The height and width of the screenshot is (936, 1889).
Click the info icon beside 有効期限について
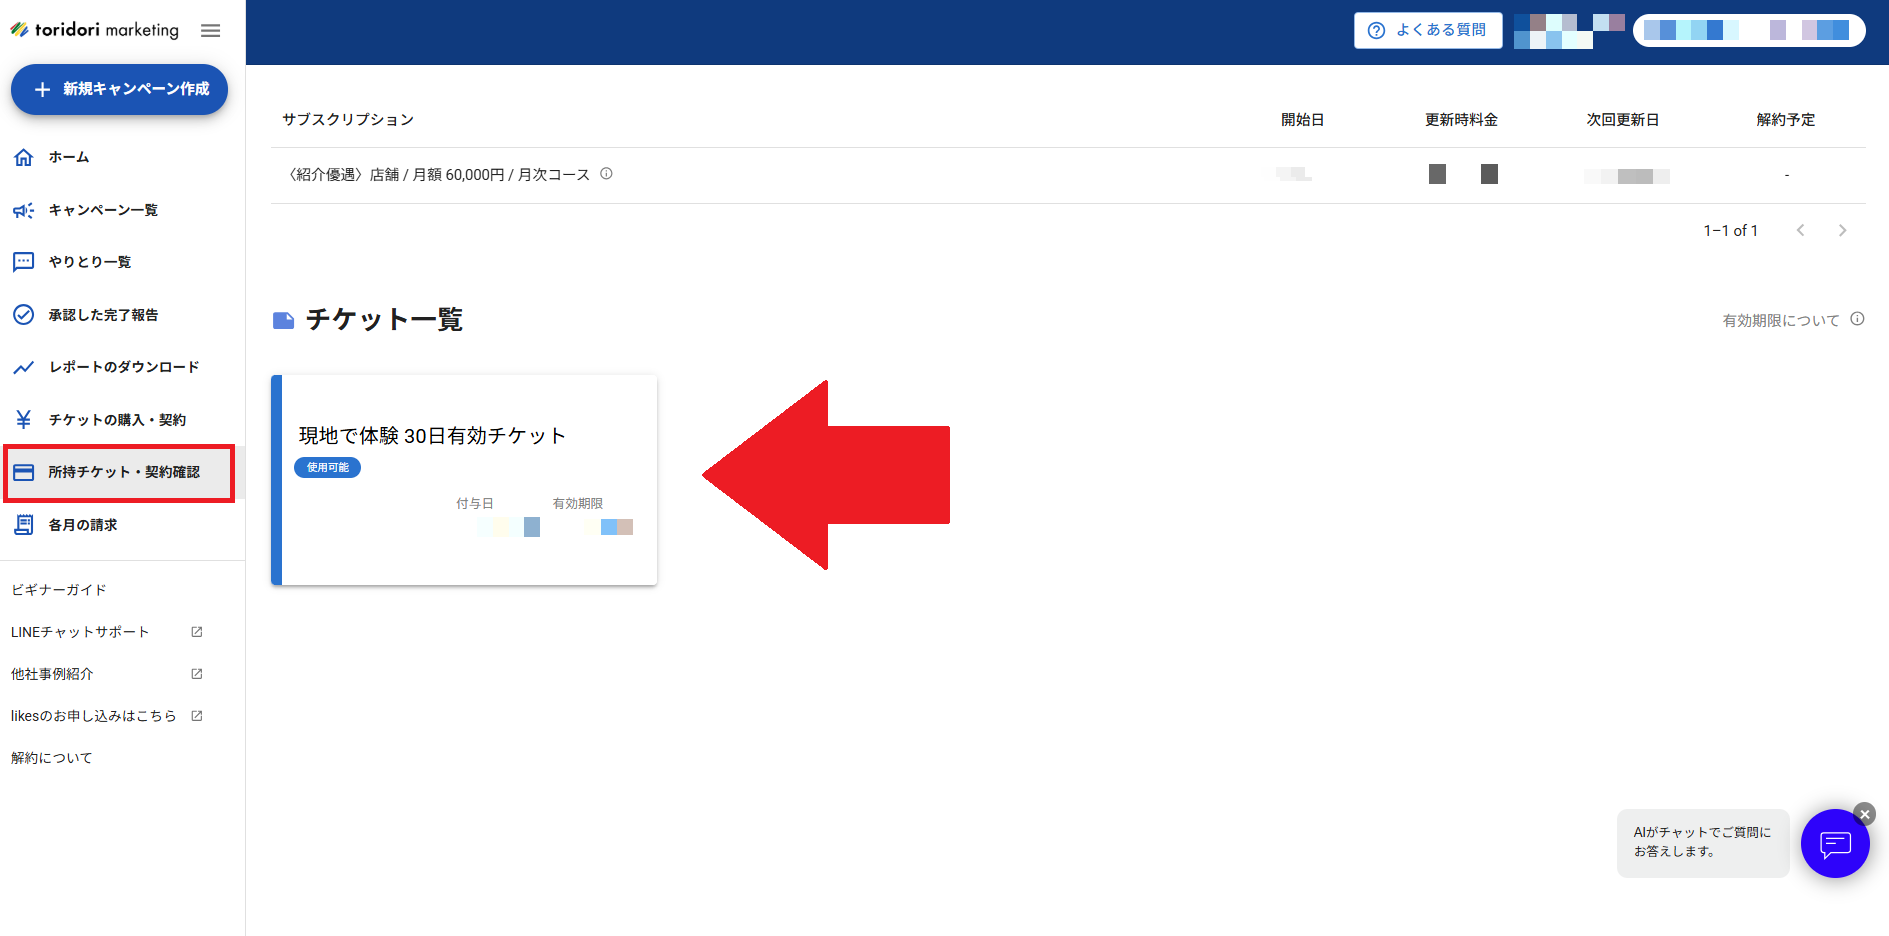(x=1857, y=319)
